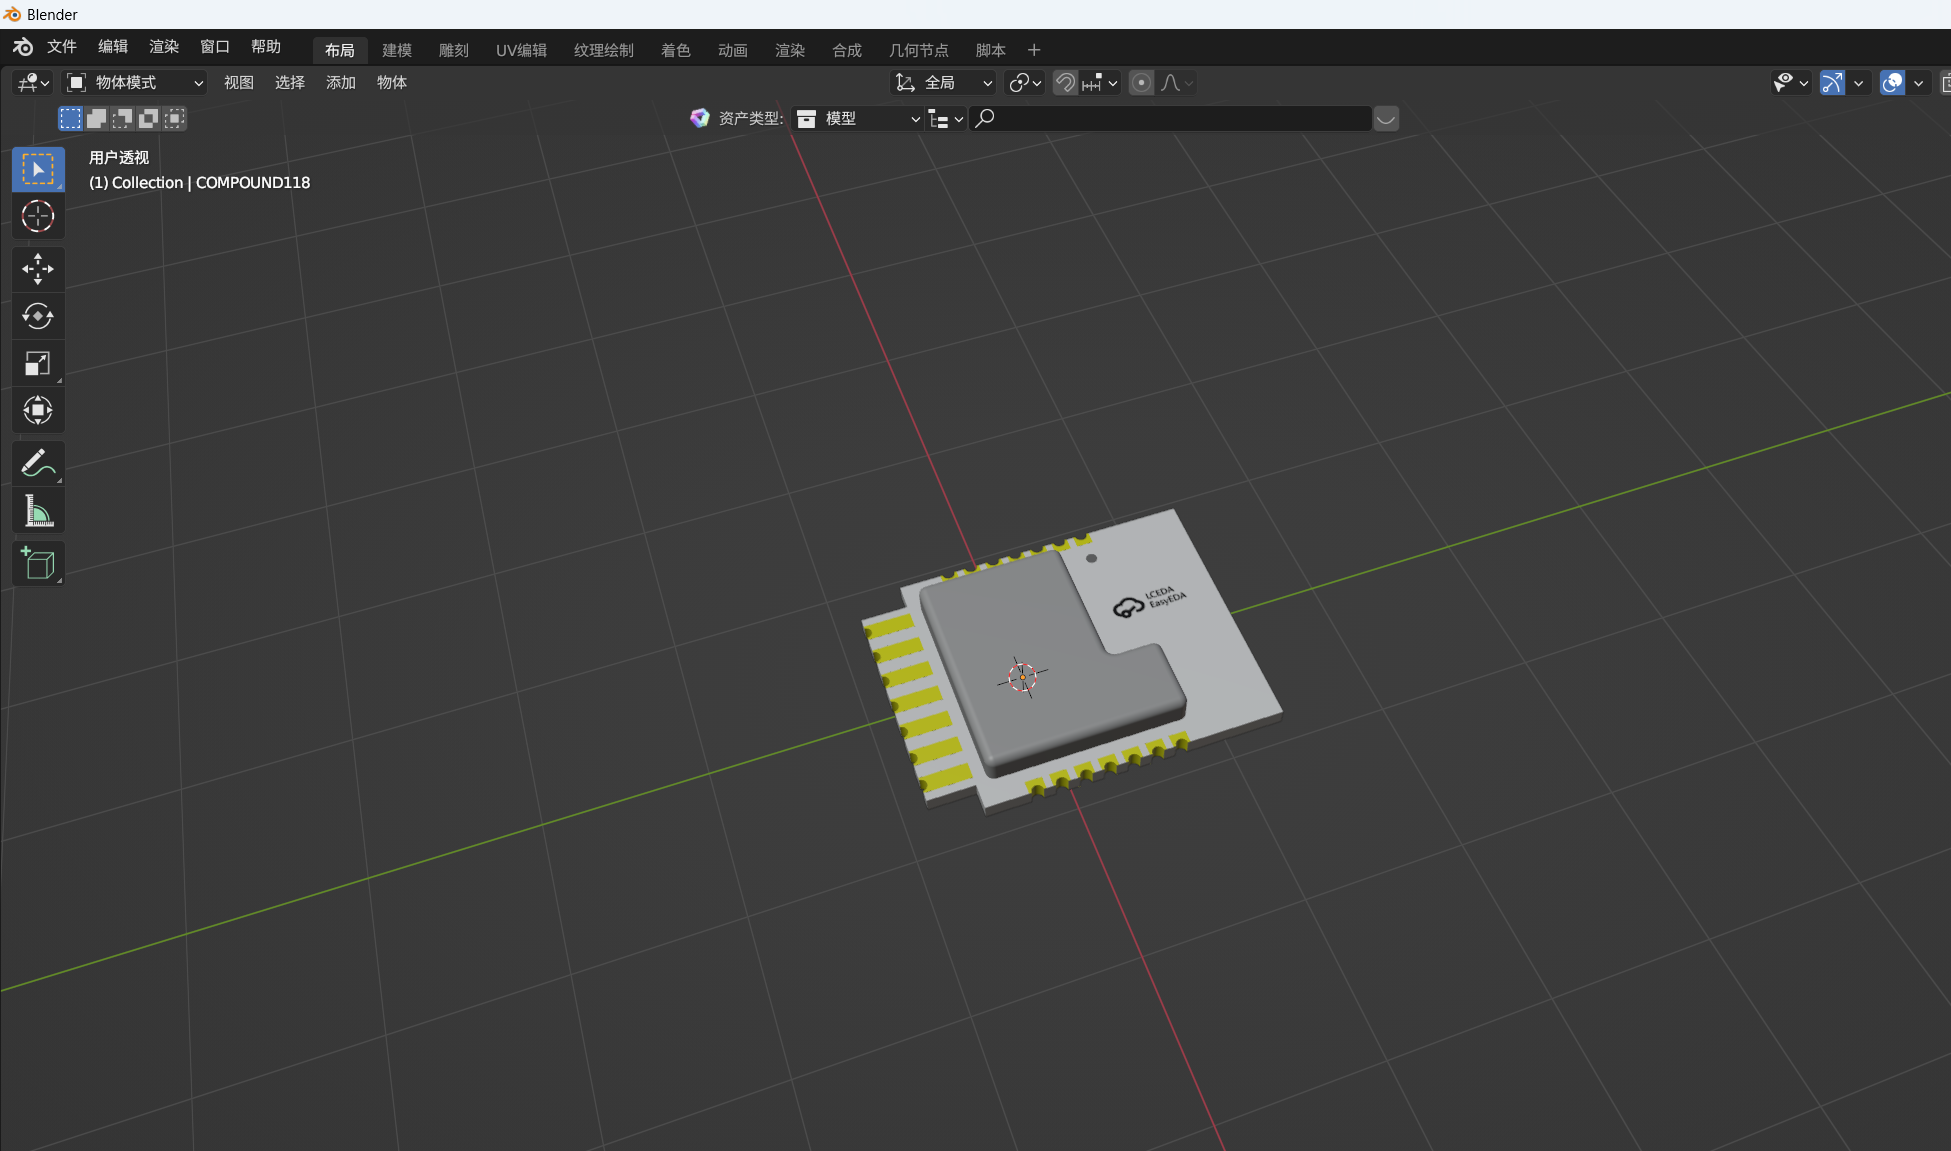The height and width of the screenshot is (1151, 1951).
Task: Switch to the UV编辑 workspace tab
Action: coord(521,50)
